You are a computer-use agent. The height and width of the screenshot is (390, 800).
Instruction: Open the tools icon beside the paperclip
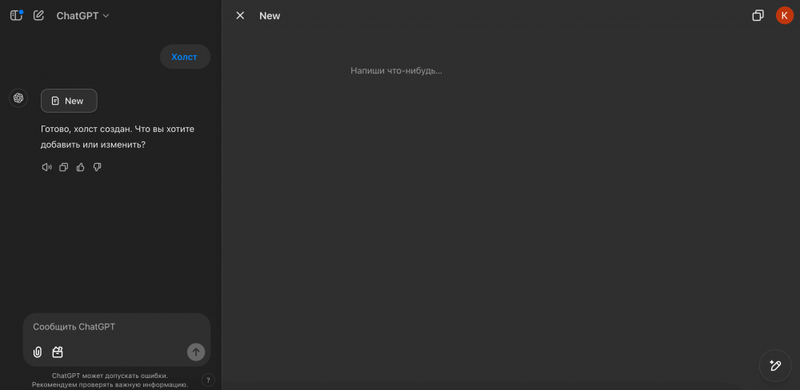58,352
